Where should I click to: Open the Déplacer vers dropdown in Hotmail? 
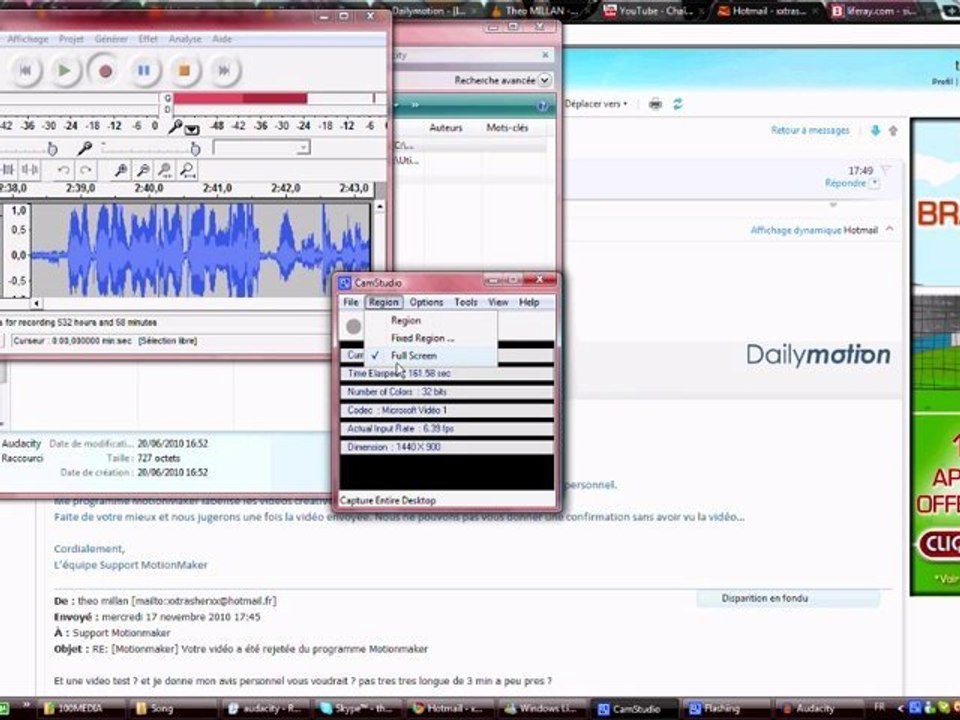click(596, 104)
